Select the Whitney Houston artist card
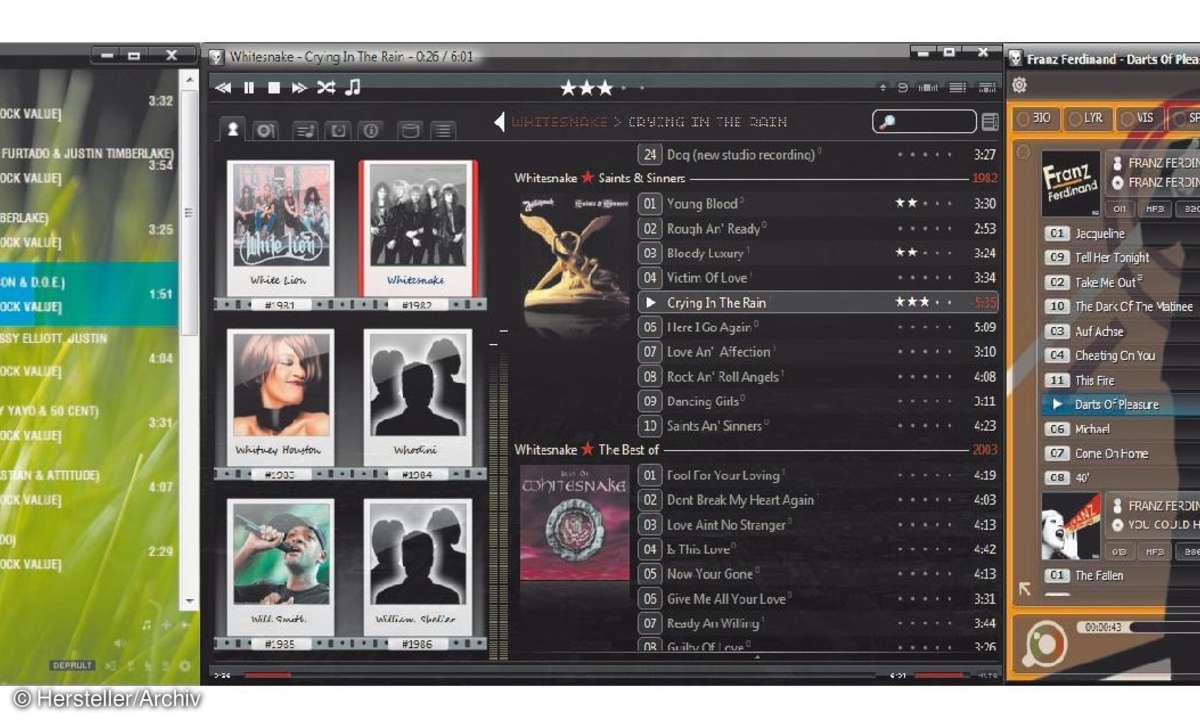This screenshot has height=720, width=1200. pos(280,397)
